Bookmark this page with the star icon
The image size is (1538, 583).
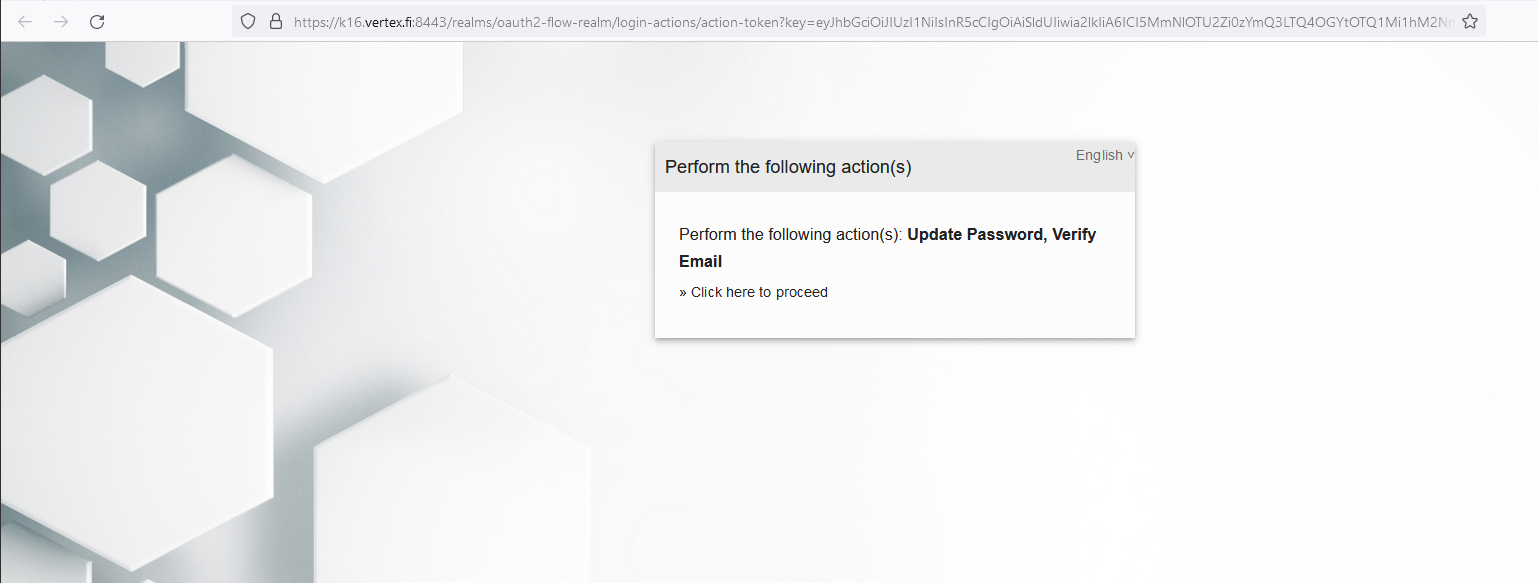pos(1469,22)
